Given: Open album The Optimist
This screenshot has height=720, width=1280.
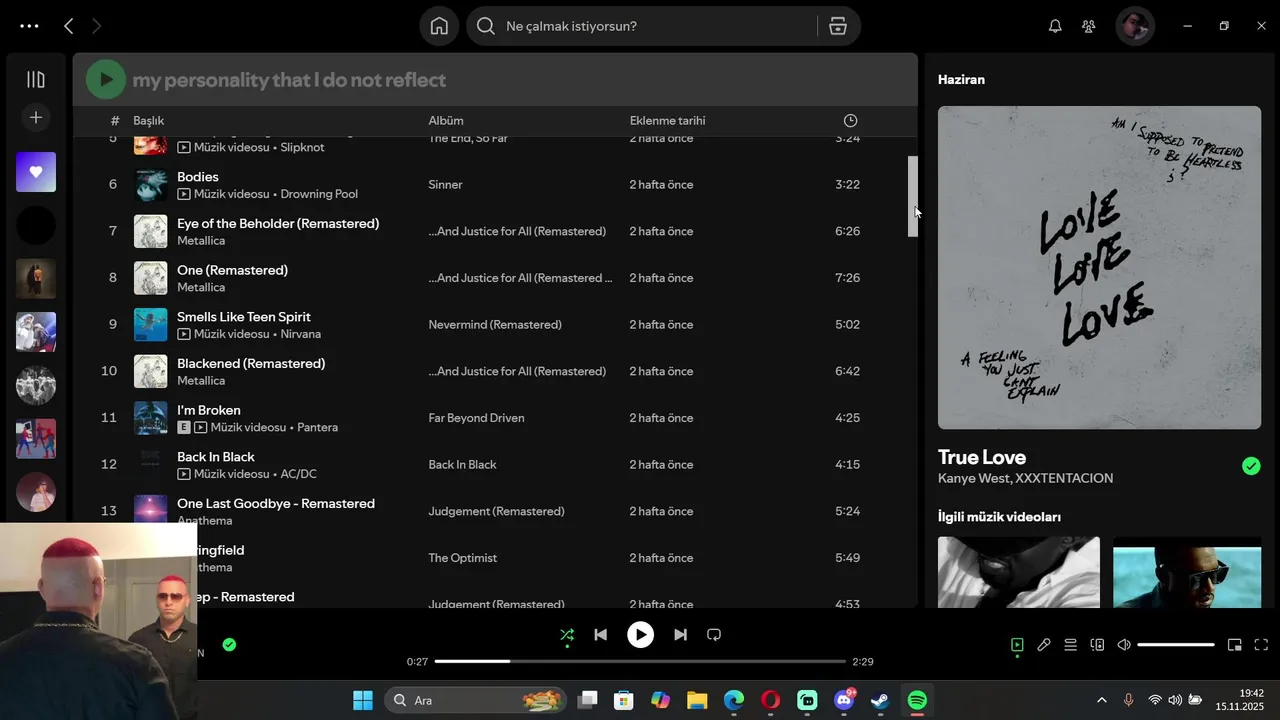Looking at the screenshot, I should tap(463, 558).
